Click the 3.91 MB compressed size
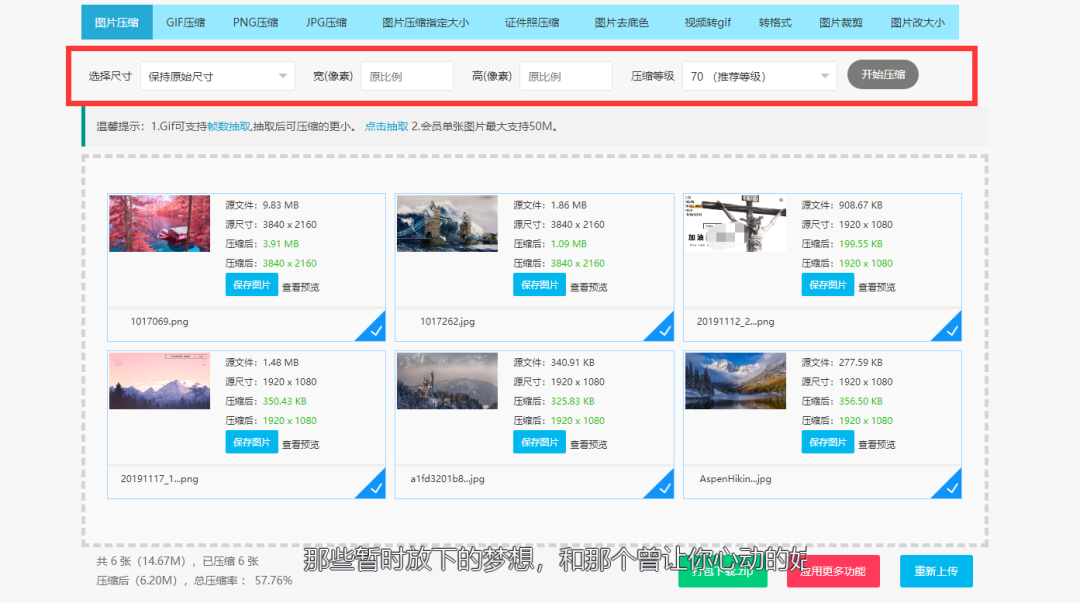1080x603 pixels. point(280,244)
